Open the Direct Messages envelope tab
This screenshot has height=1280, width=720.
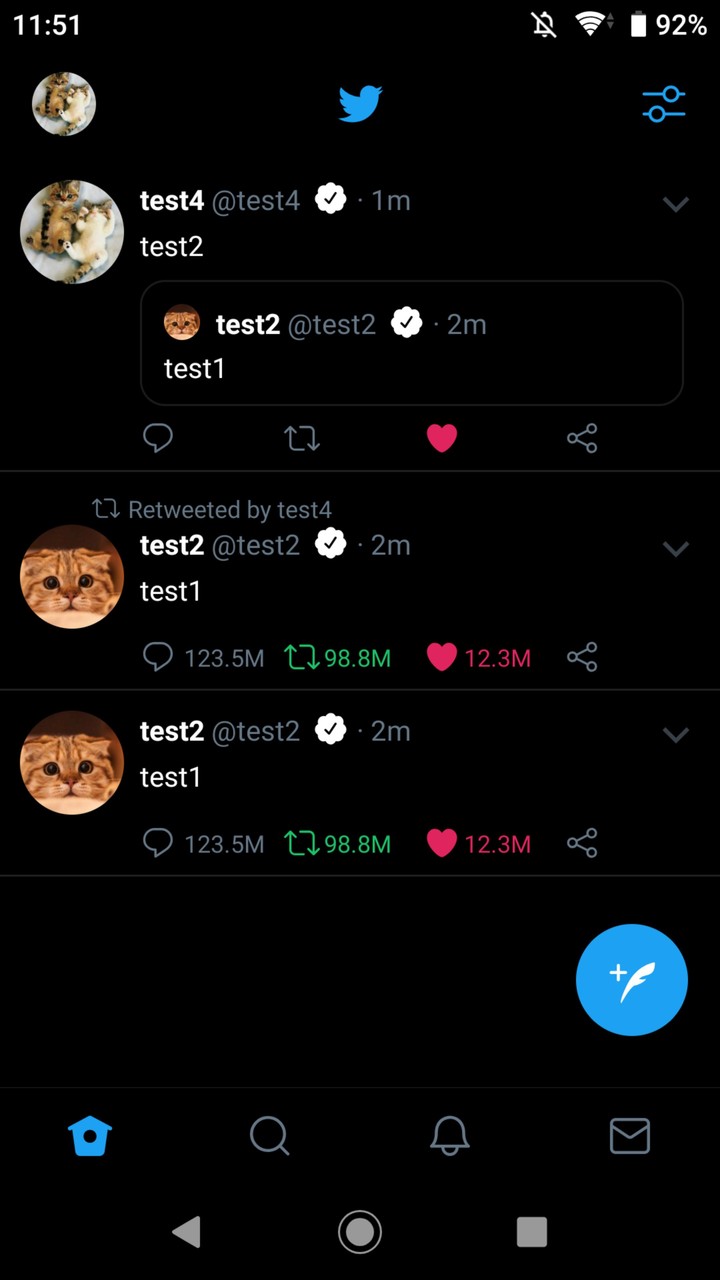coord(630,1136)
